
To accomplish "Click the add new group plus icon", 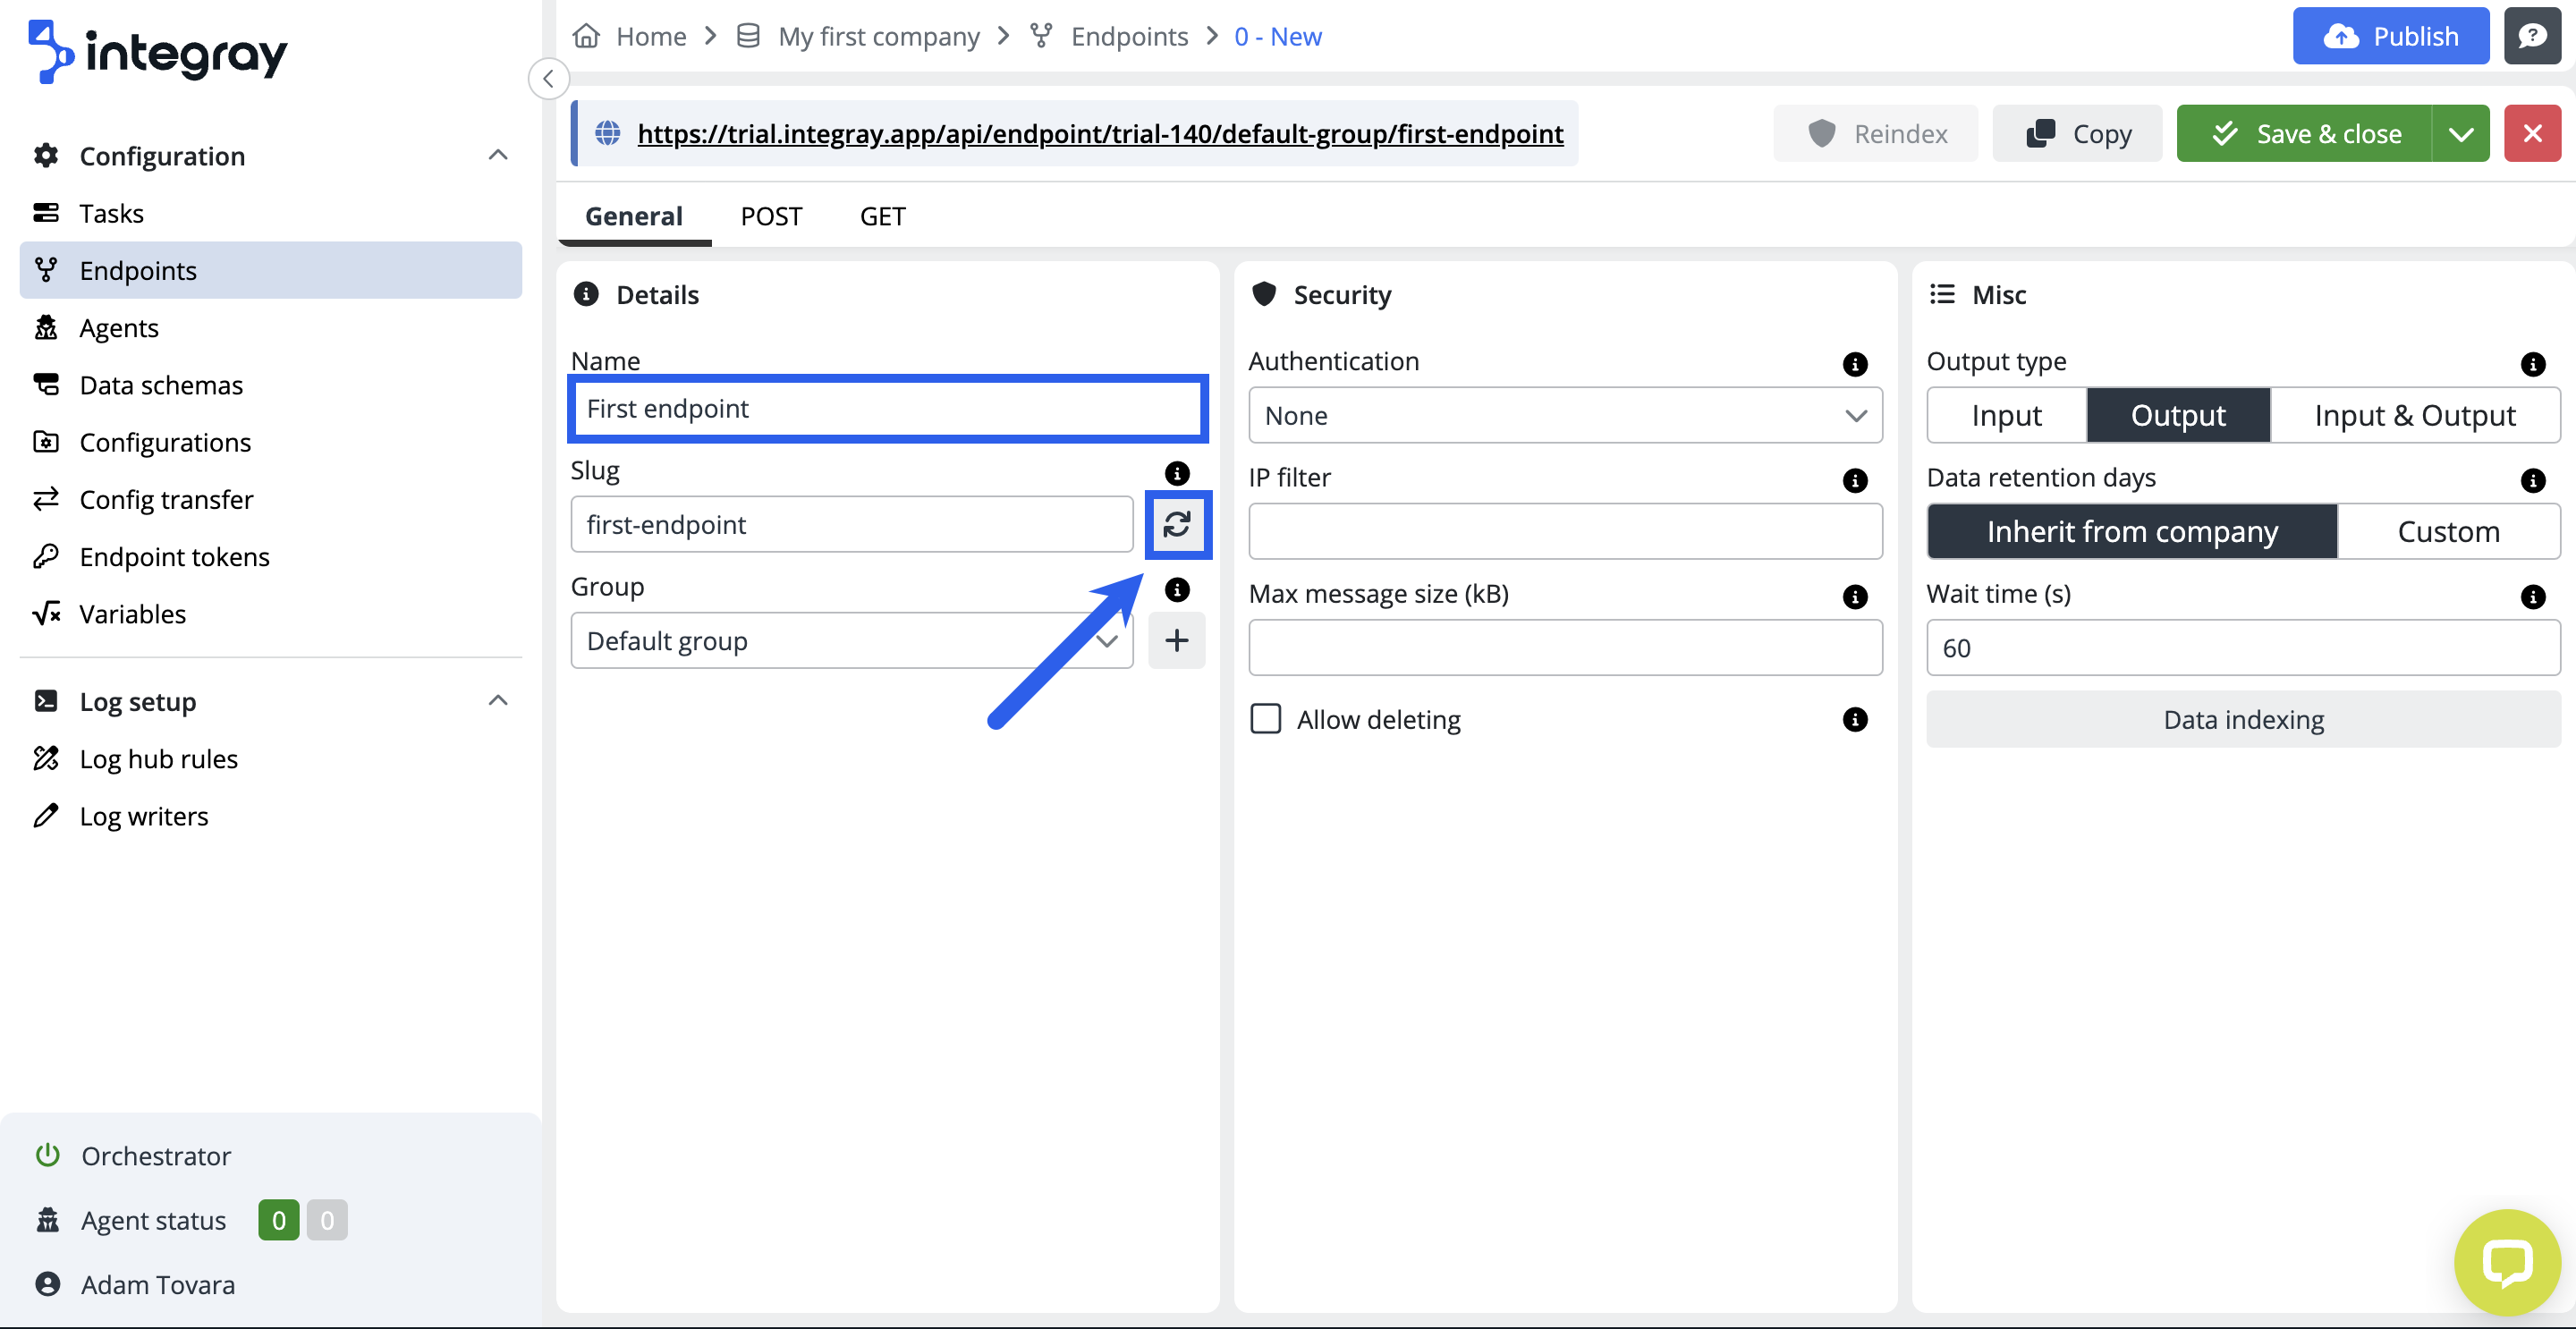I will 1176,640.
